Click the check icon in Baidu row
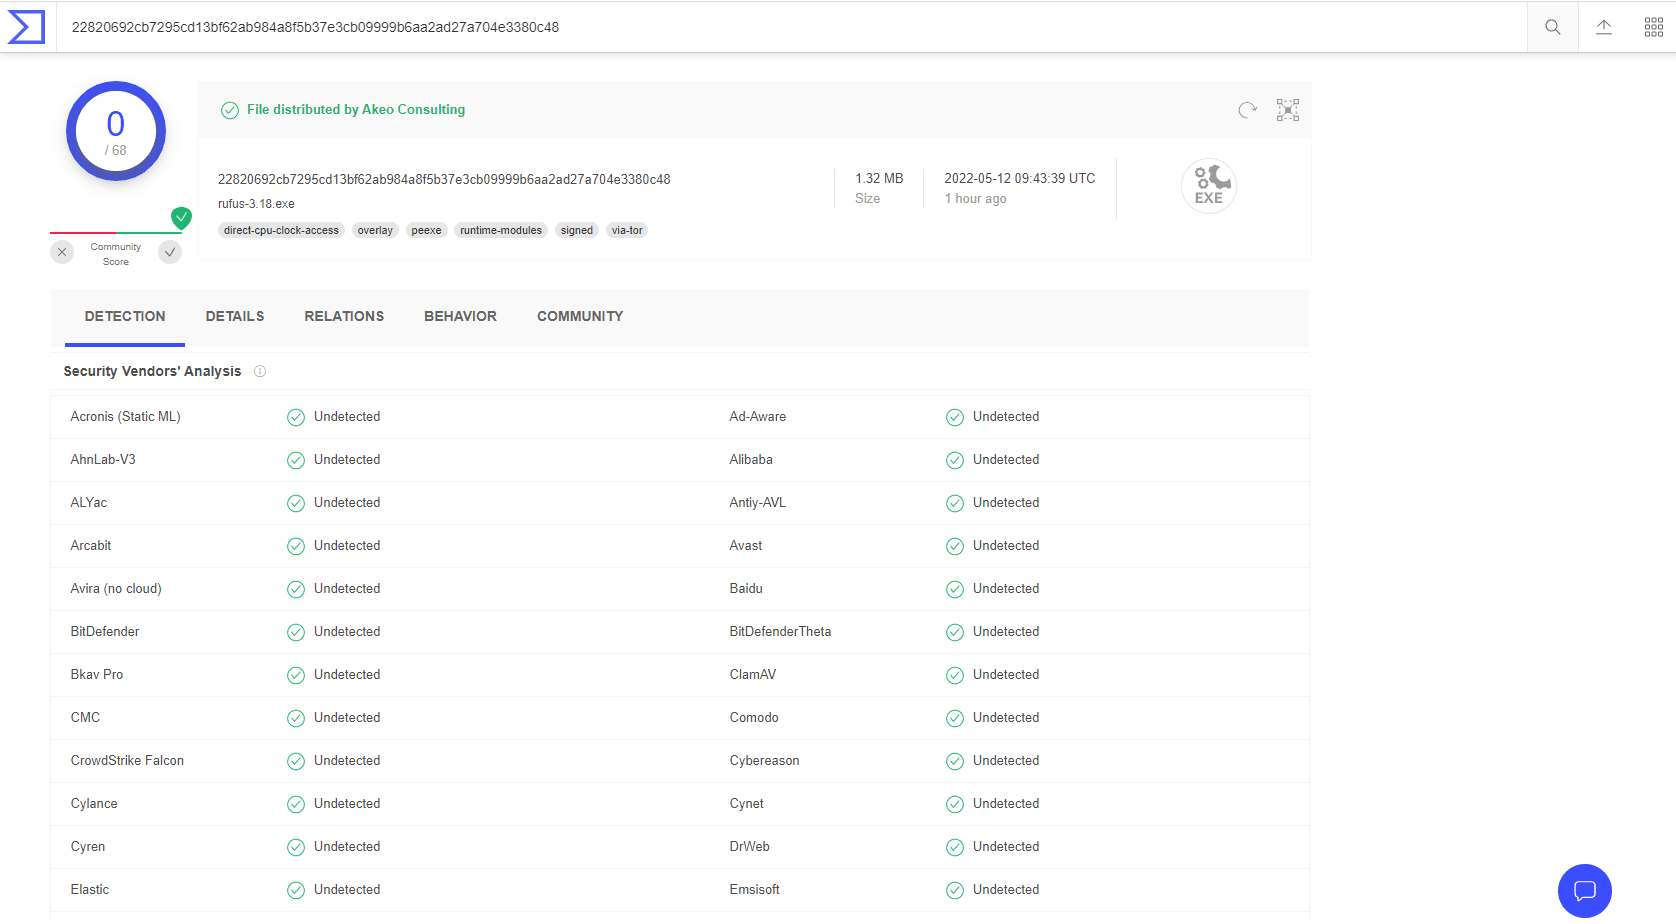This screenshot has height=924, width=1676. 955,589
